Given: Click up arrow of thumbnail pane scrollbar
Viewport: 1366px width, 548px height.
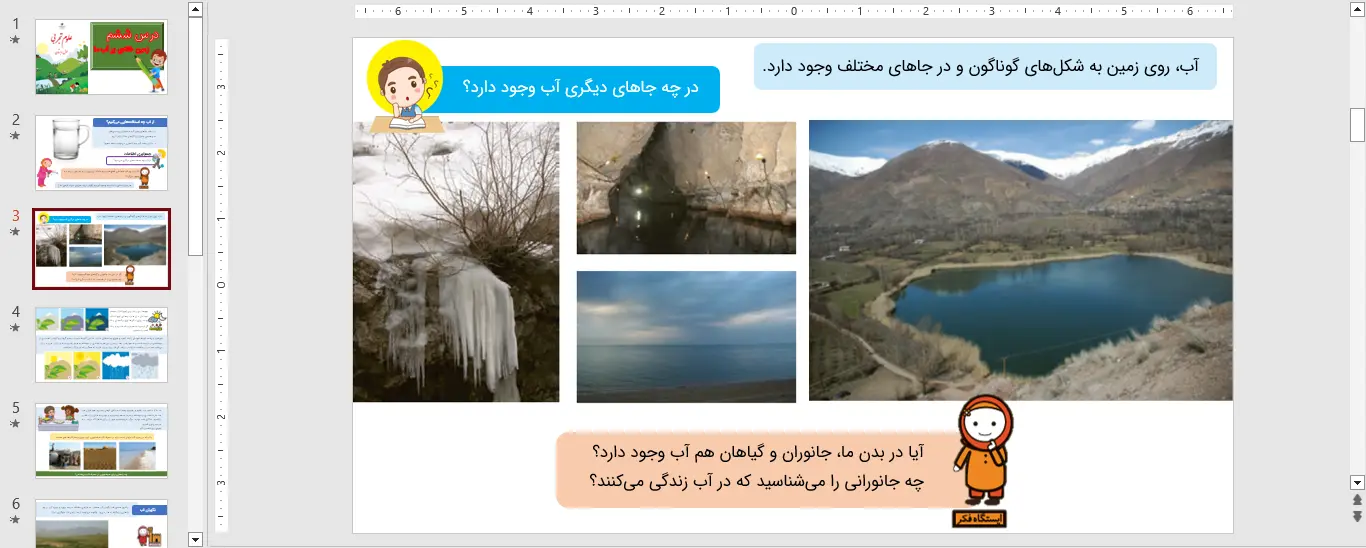Looking at the screenshot, I should (x=195, y=10).
